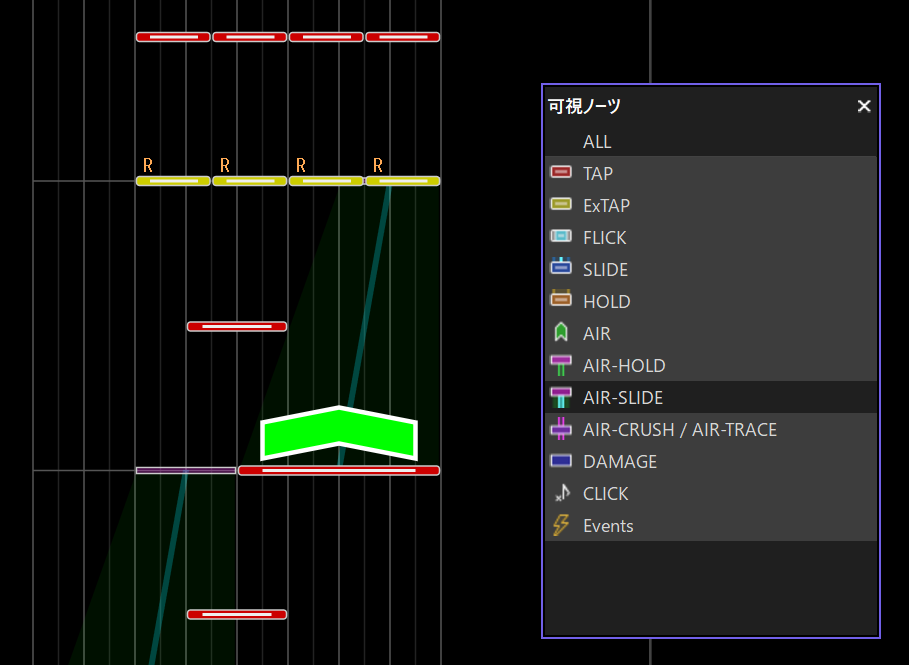Toggle AIR notes visibility

tap(711, 333)
